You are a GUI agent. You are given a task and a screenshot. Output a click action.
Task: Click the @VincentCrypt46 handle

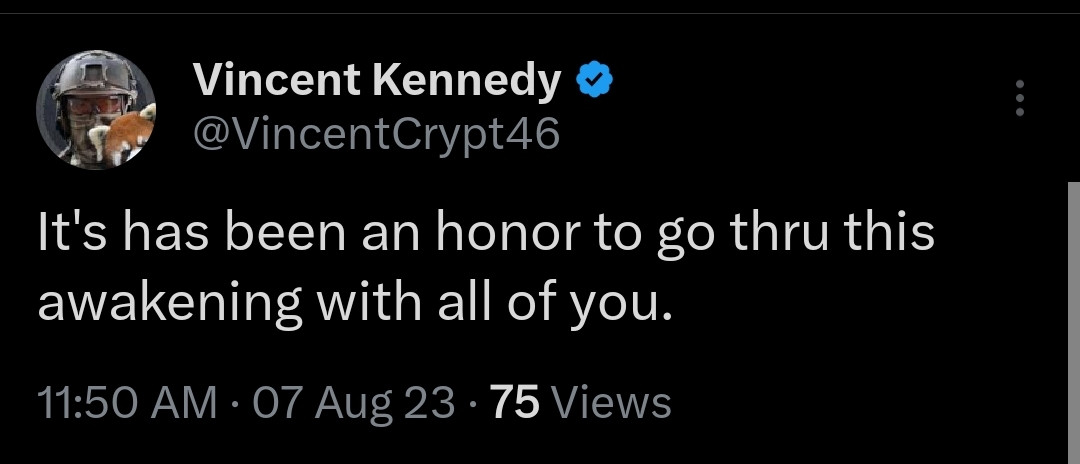[x=375, y=131]
